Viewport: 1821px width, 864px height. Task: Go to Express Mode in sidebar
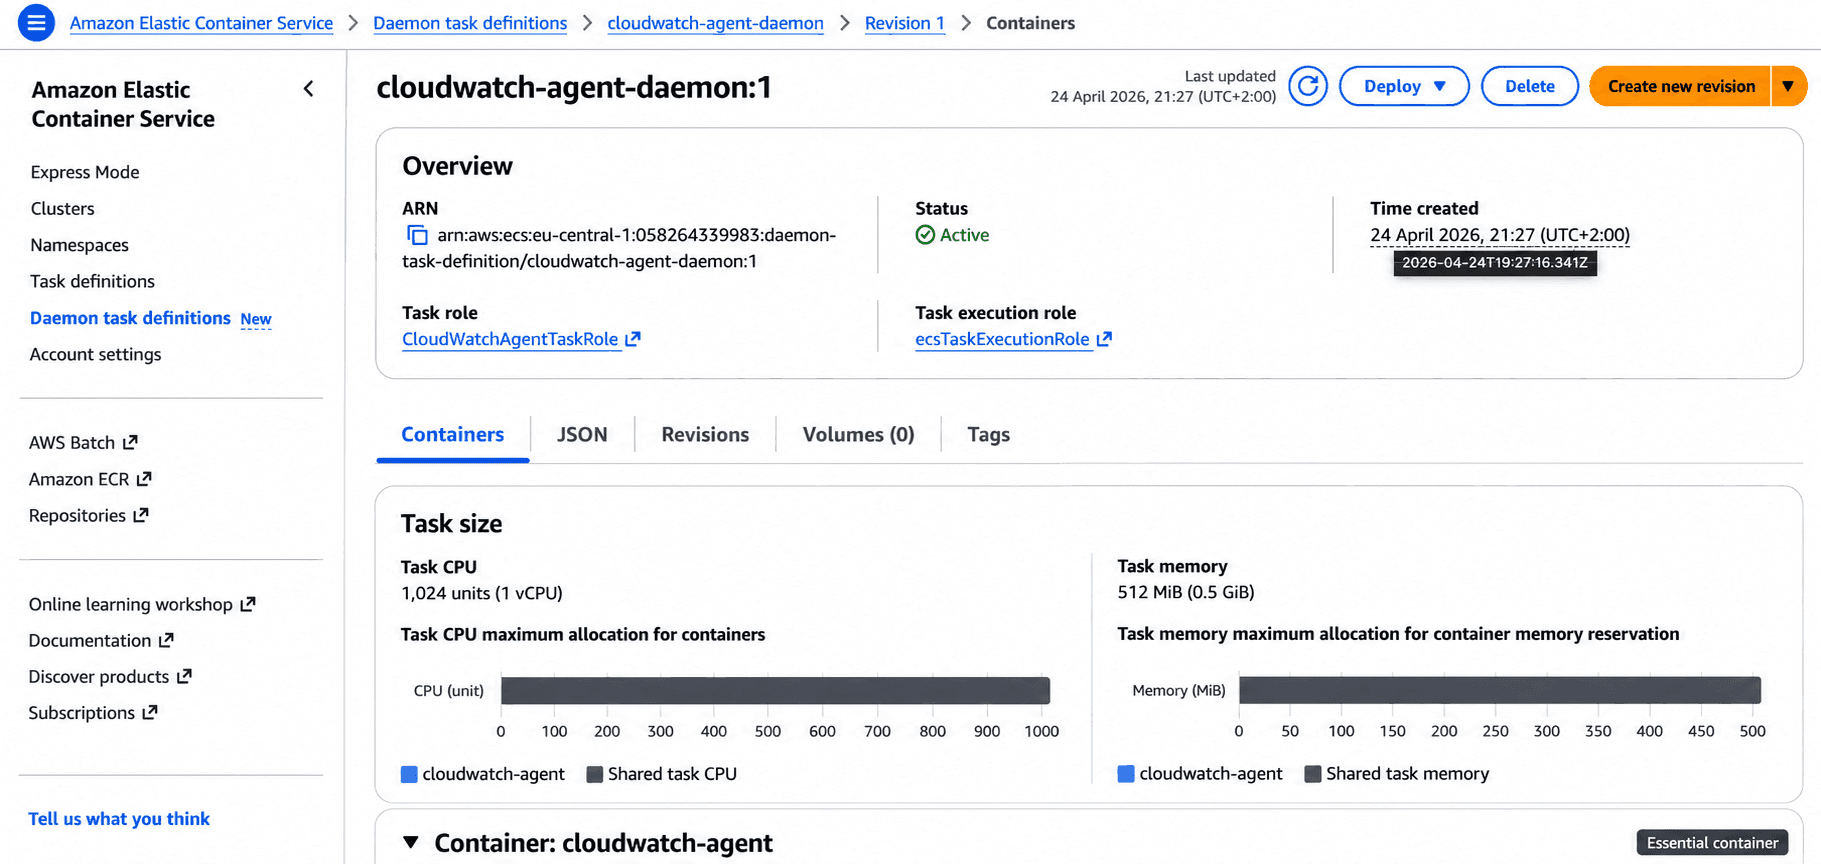pos(85,172)
